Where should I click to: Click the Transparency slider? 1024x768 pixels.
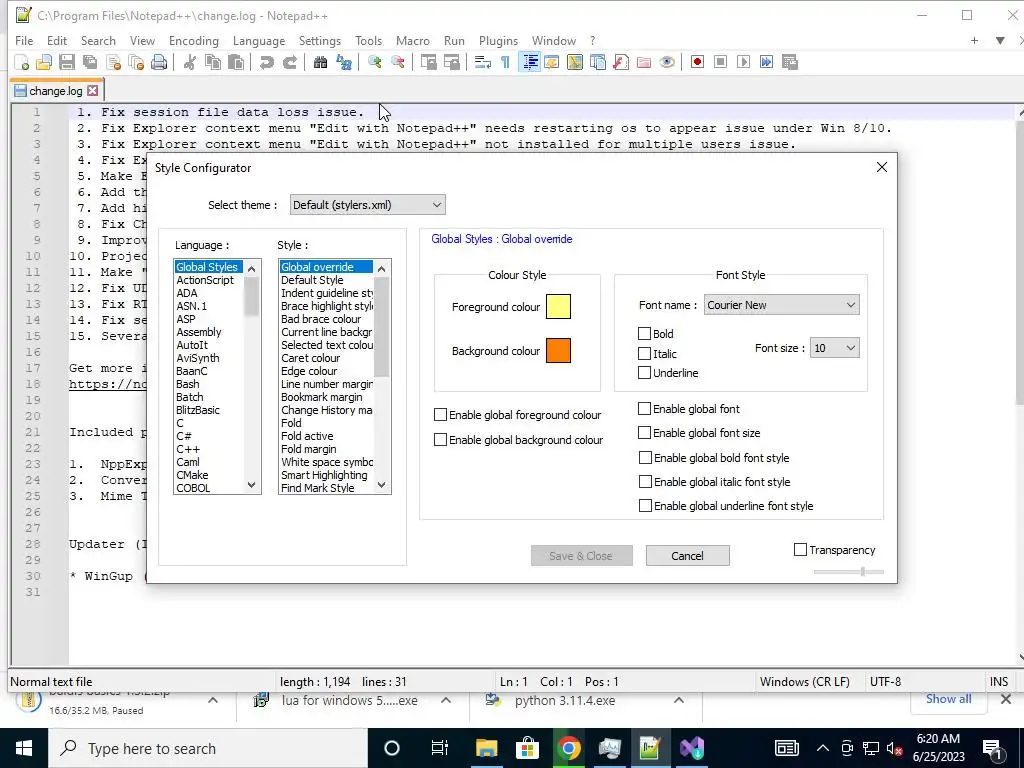(848, 571)
